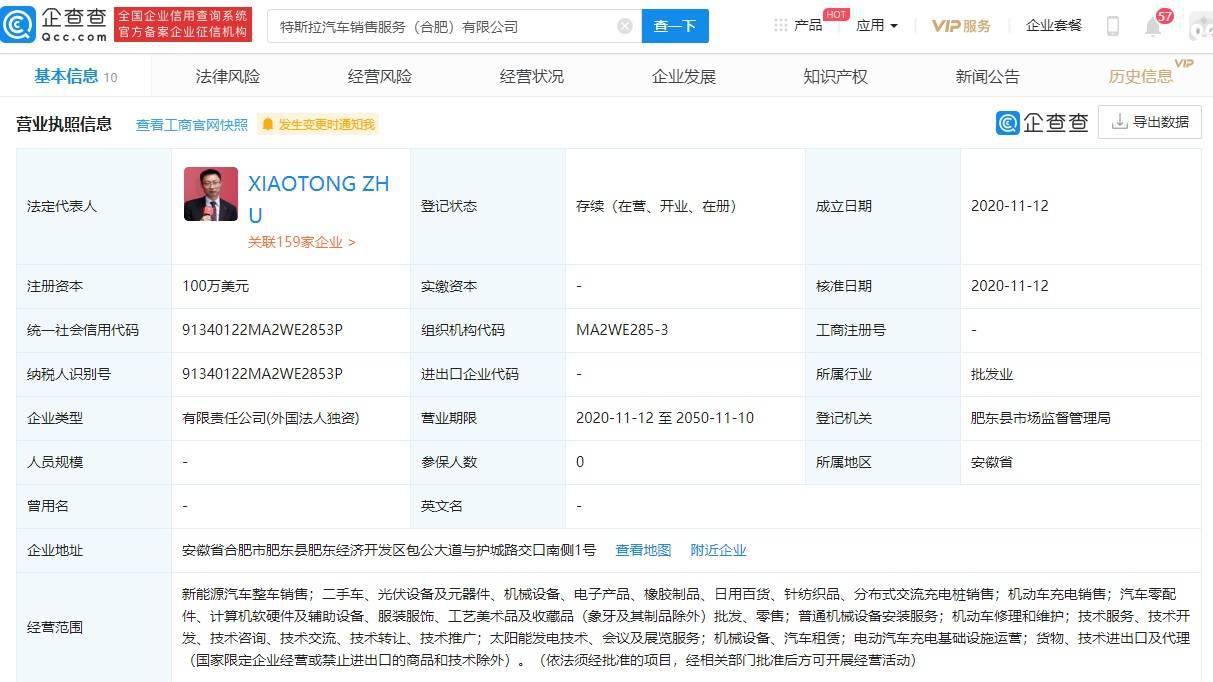Click the 法定代表人 label cell
The width and height of the screenshot is (1213, 682).
click(94, 206)
